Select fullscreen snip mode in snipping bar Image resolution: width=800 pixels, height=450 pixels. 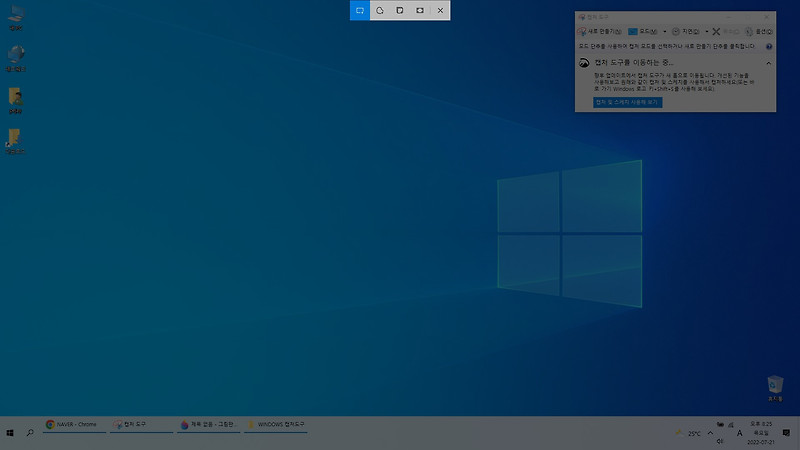[419, 10]
